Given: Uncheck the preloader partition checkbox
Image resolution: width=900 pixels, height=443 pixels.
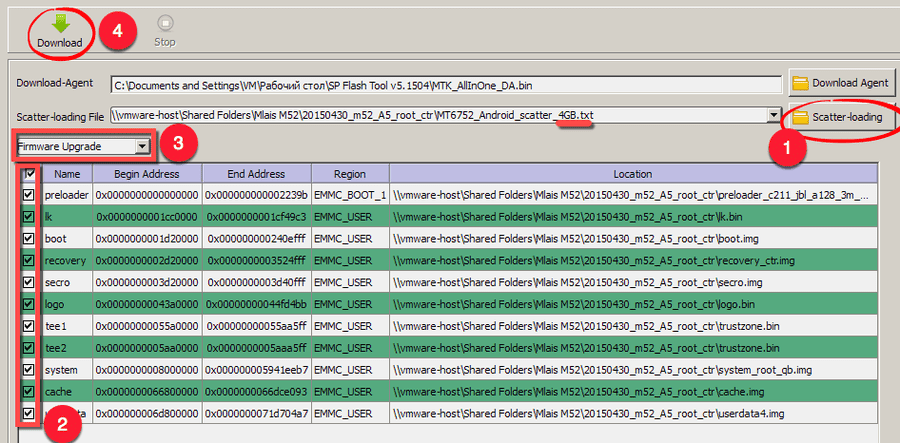Looking at the screenshot, I should 28,195.
